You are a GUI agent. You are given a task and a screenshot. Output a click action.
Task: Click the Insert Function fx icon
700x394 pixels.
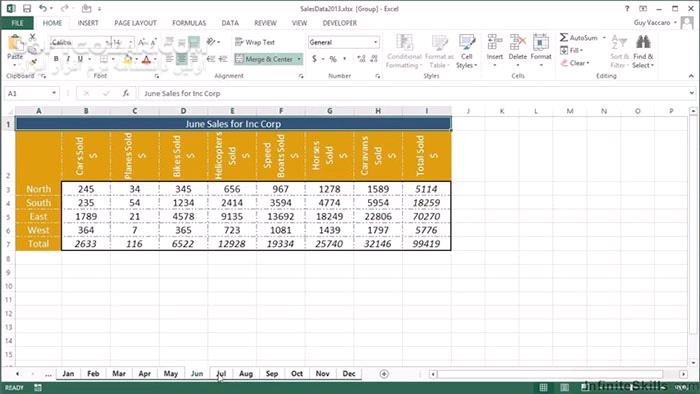[126, 93]
